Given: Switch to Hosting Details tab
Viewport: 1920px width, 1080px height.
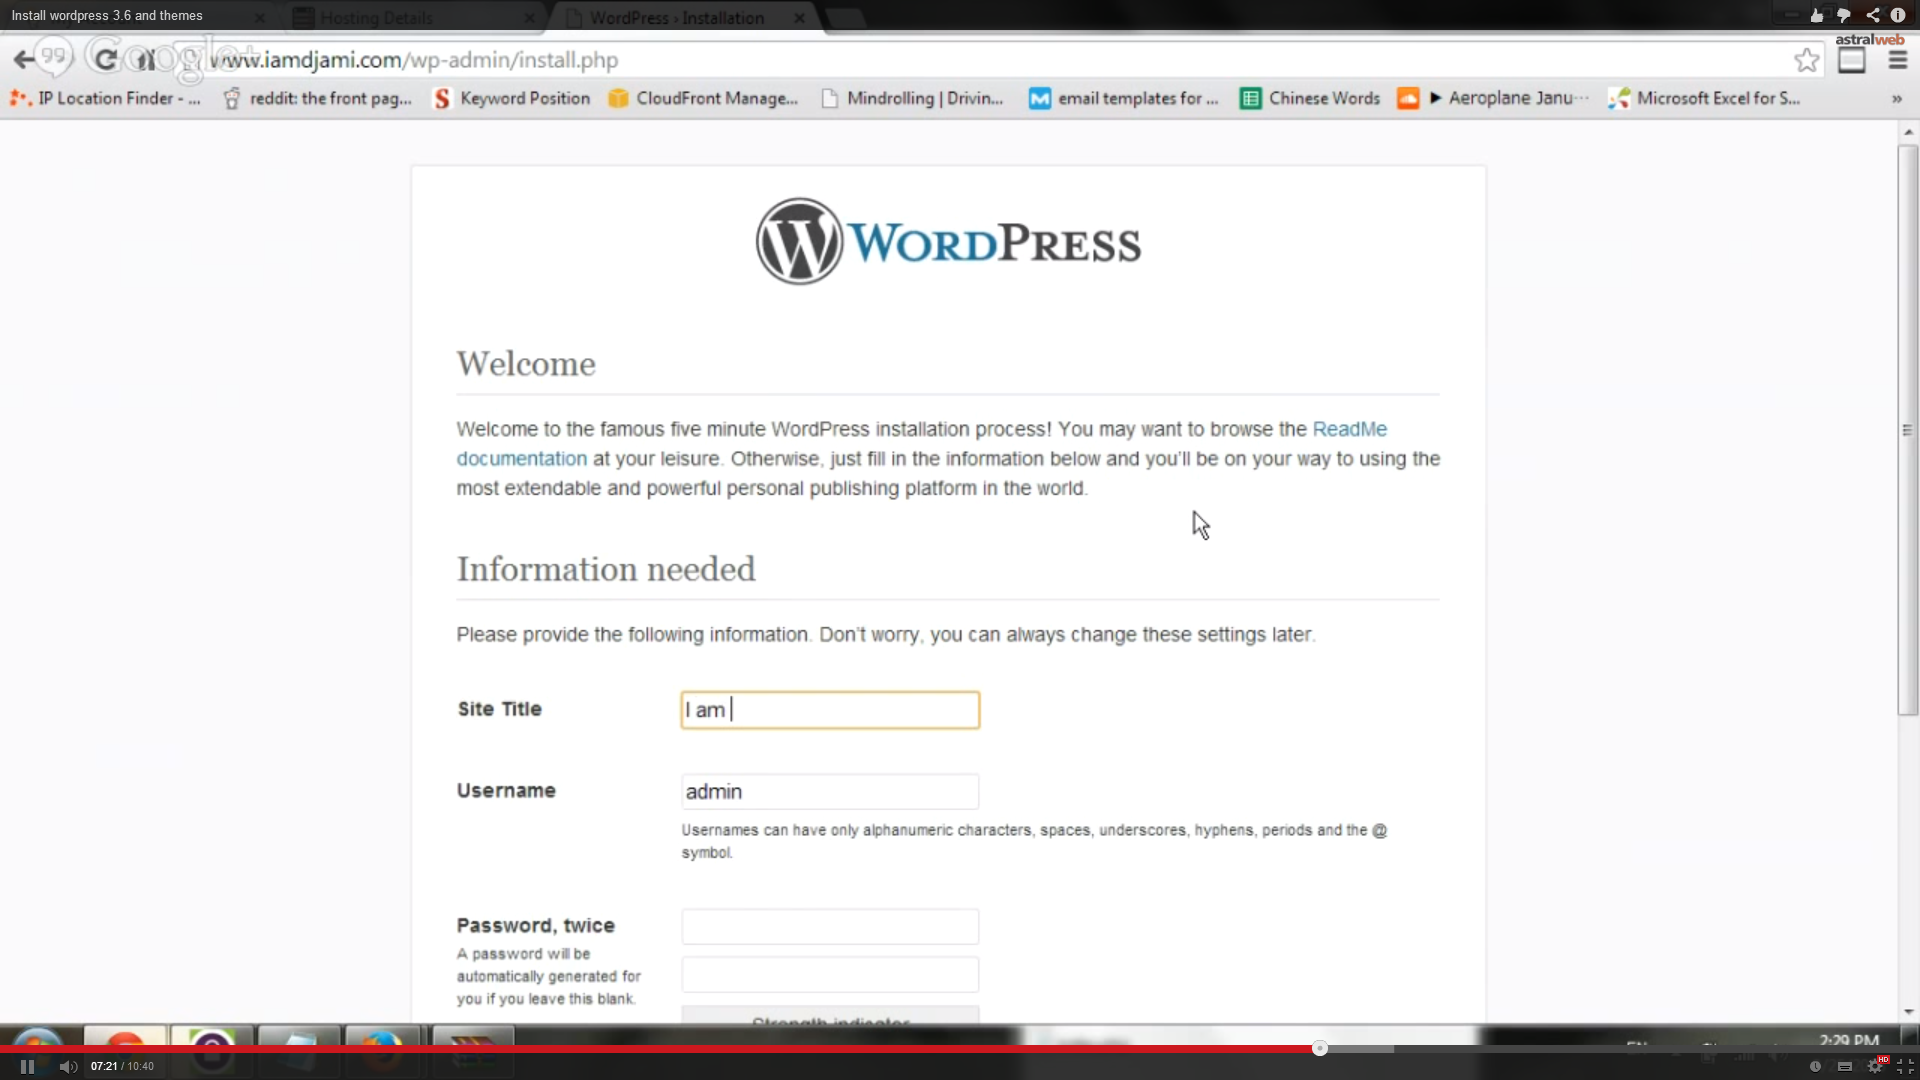Looking at the screenshot, I should point(377,18).
